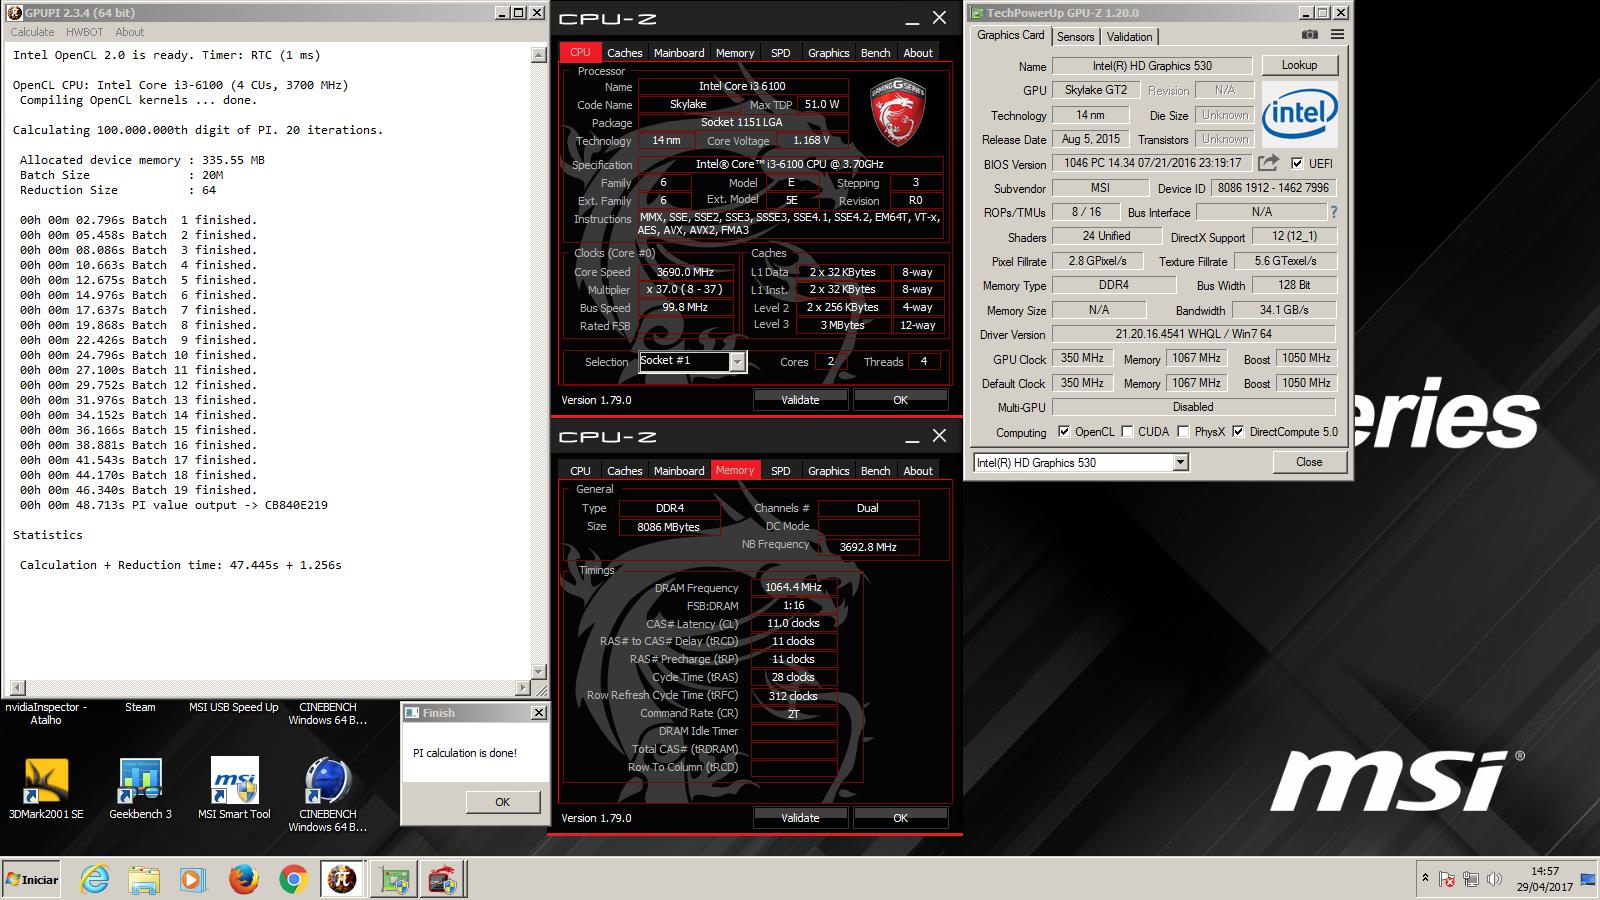Show hidden system tray icons
This screenshot has width=1600, height=900.
(x=1425, y=879)
